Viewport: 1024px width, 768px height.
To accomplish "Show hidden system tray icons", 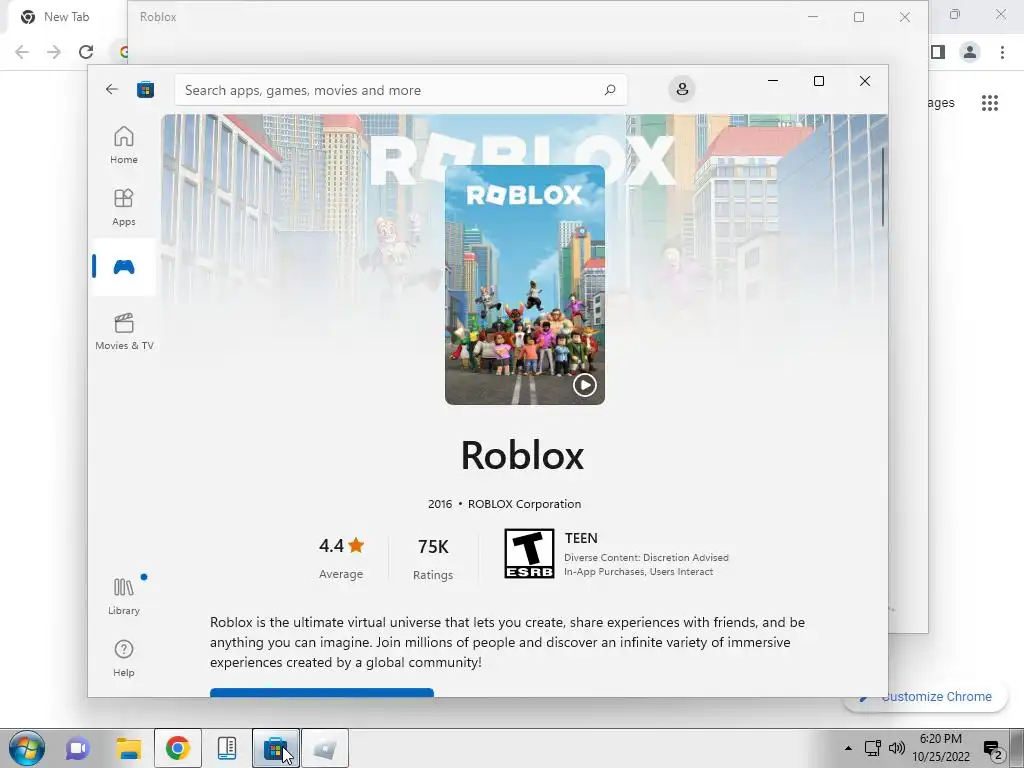I will 848,748.
